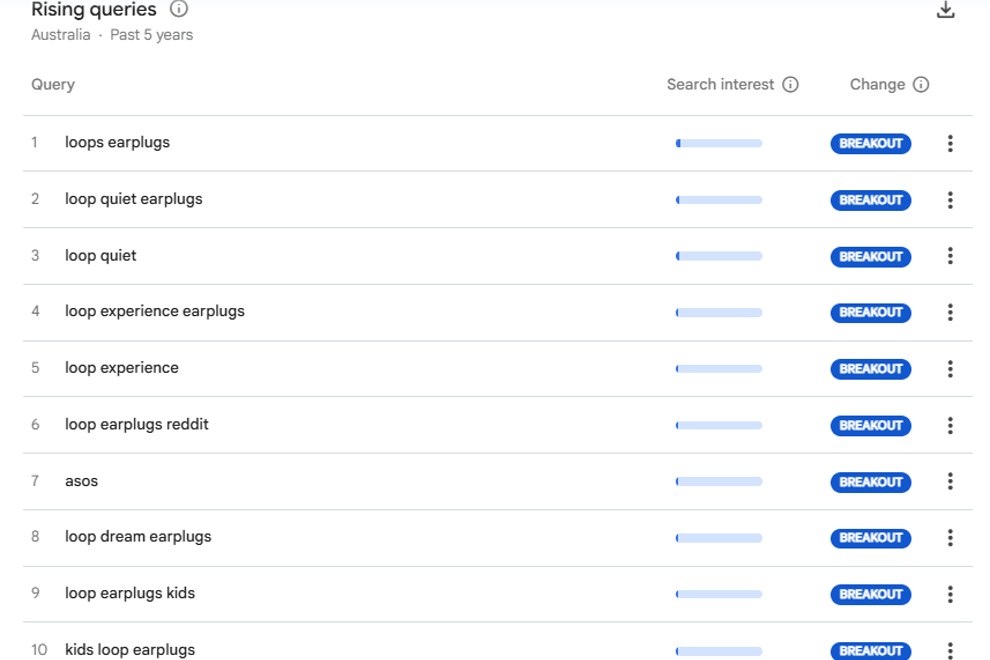Select the loop quiet earplugs query
This screenshot has width=990, height=660.
click(134, 199)
